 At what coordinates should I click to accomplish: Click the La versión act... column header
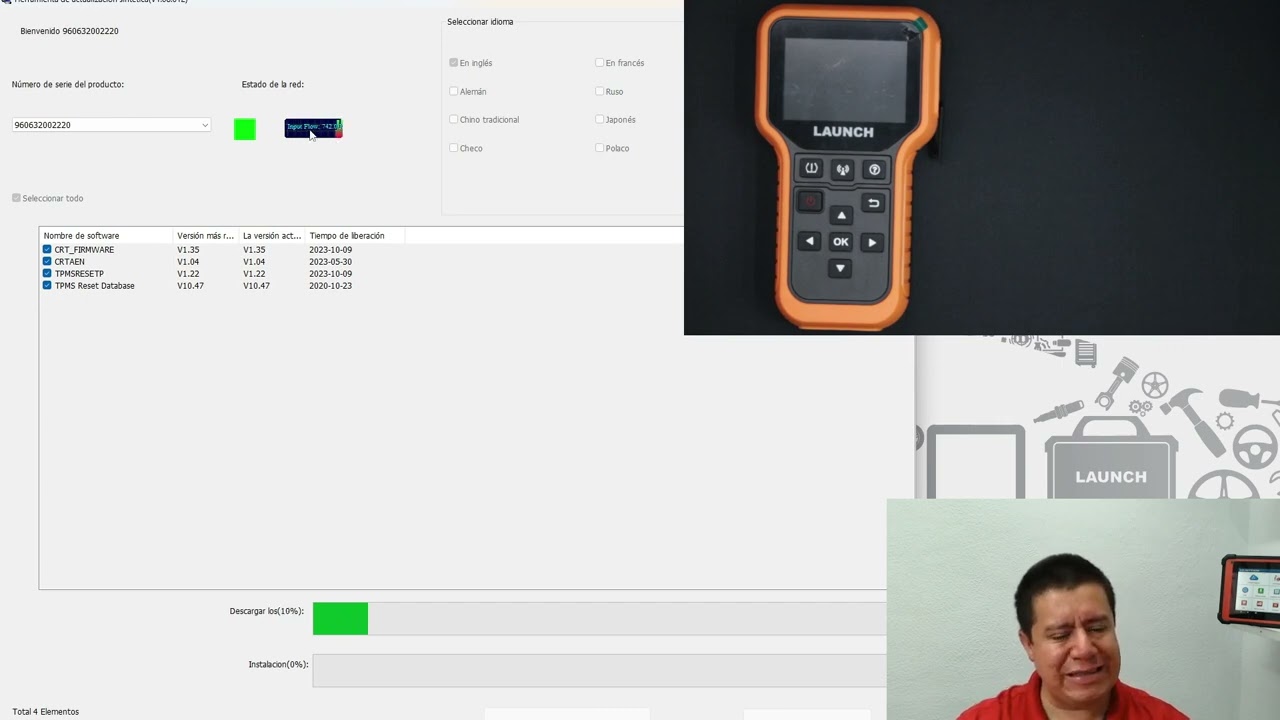point(273,236)
